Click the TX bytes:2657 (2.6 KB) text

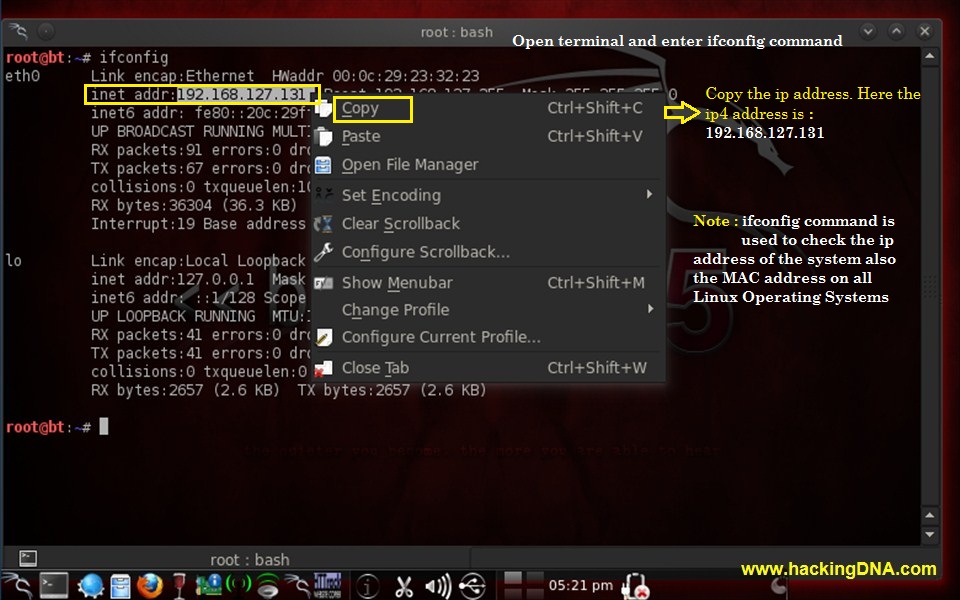tap(392, 390)
